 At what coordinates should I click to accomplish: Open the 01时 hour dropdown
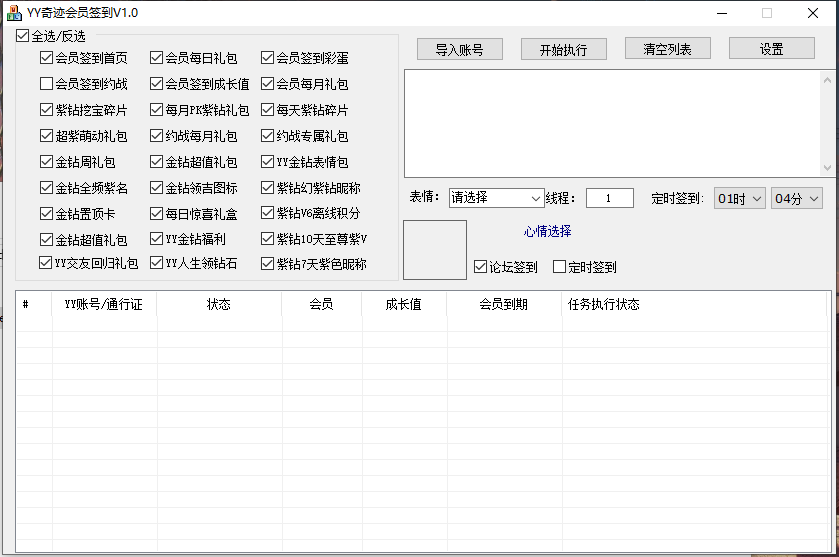[x=739, y=199]
